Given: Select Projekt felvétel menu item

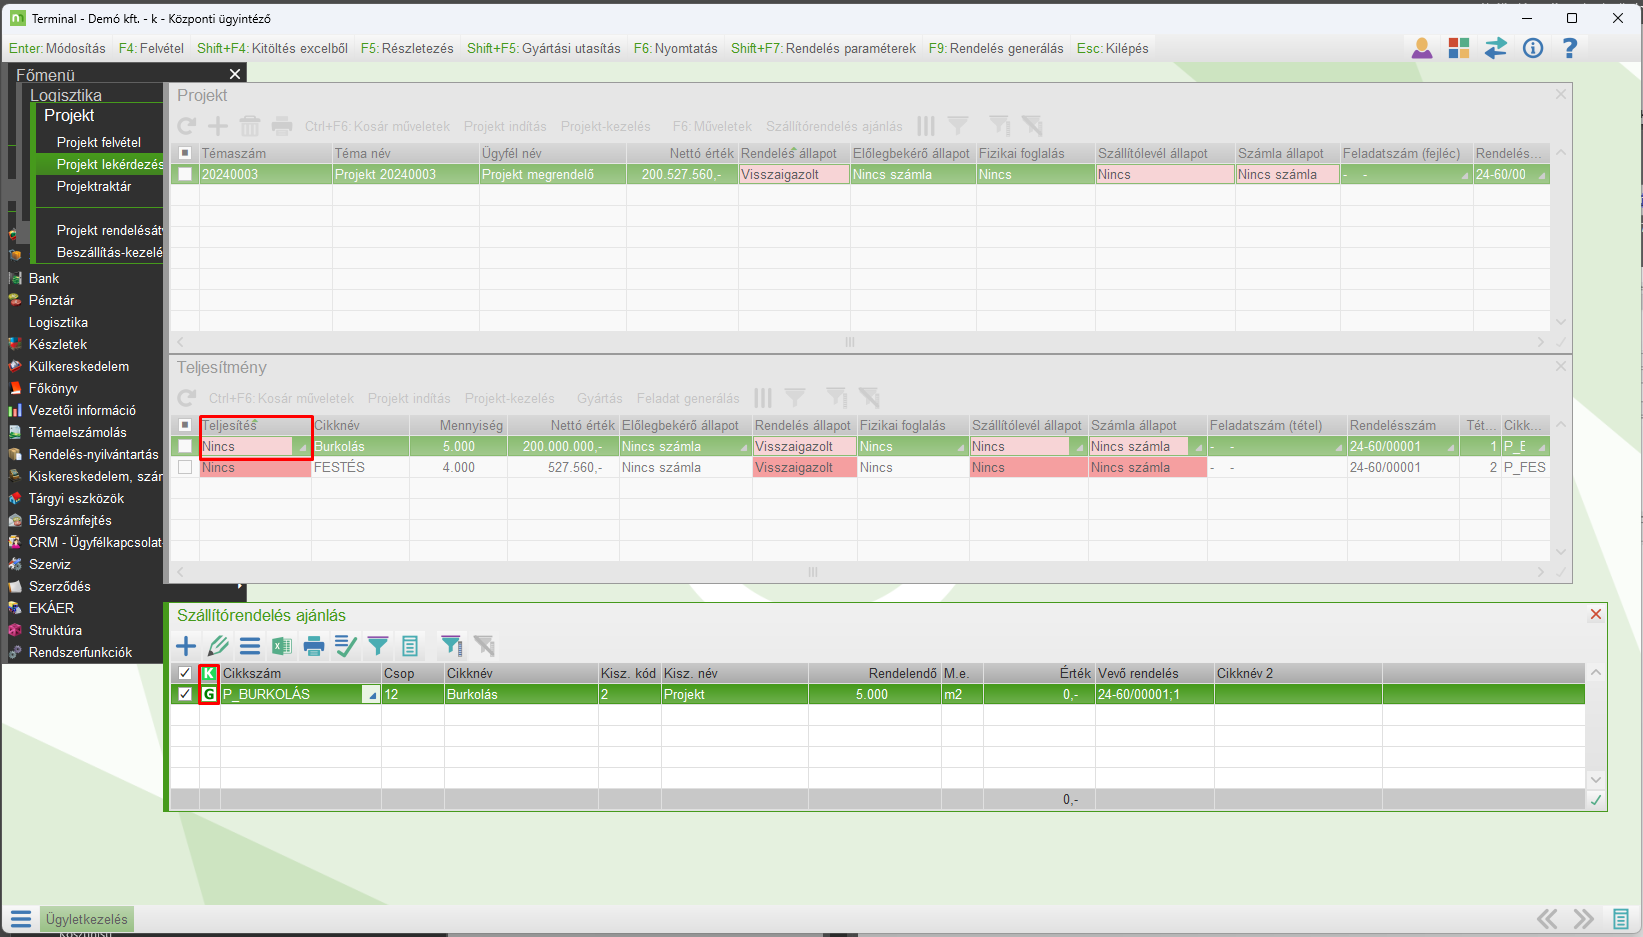Looking at the screenshot, I should (x=99, y=142).
